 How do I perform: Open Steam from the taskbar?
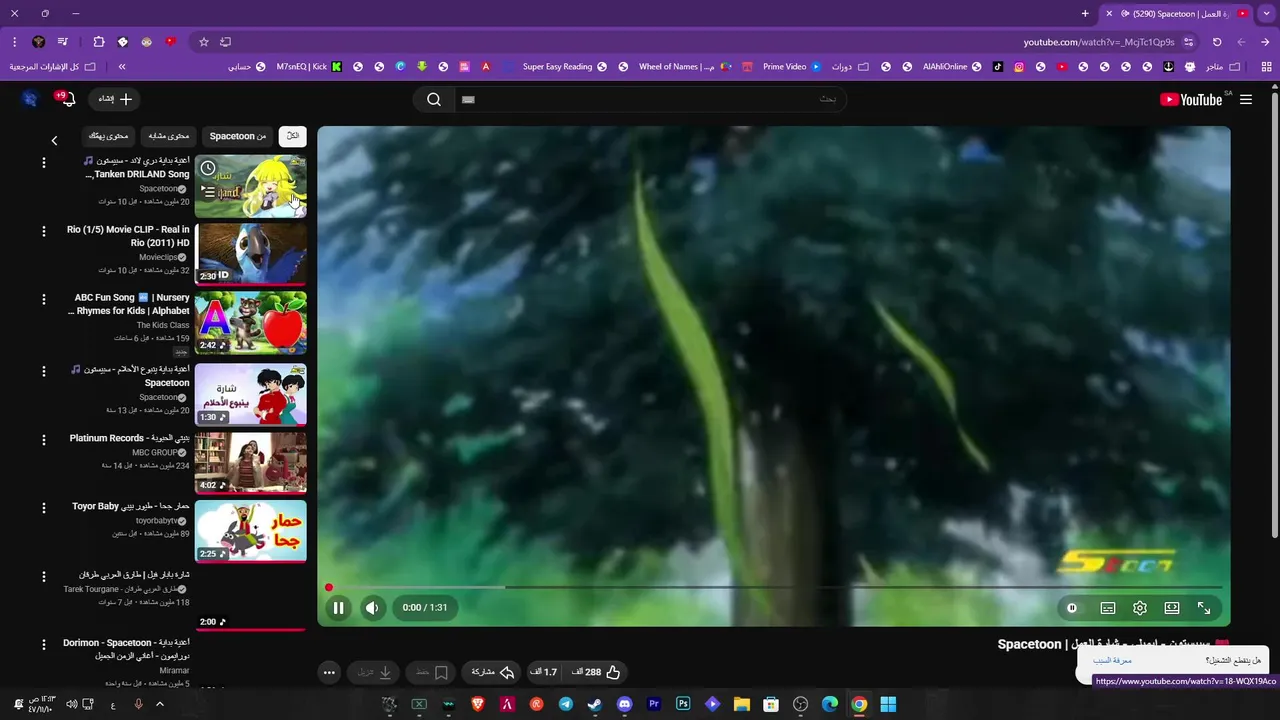(595, 704)
